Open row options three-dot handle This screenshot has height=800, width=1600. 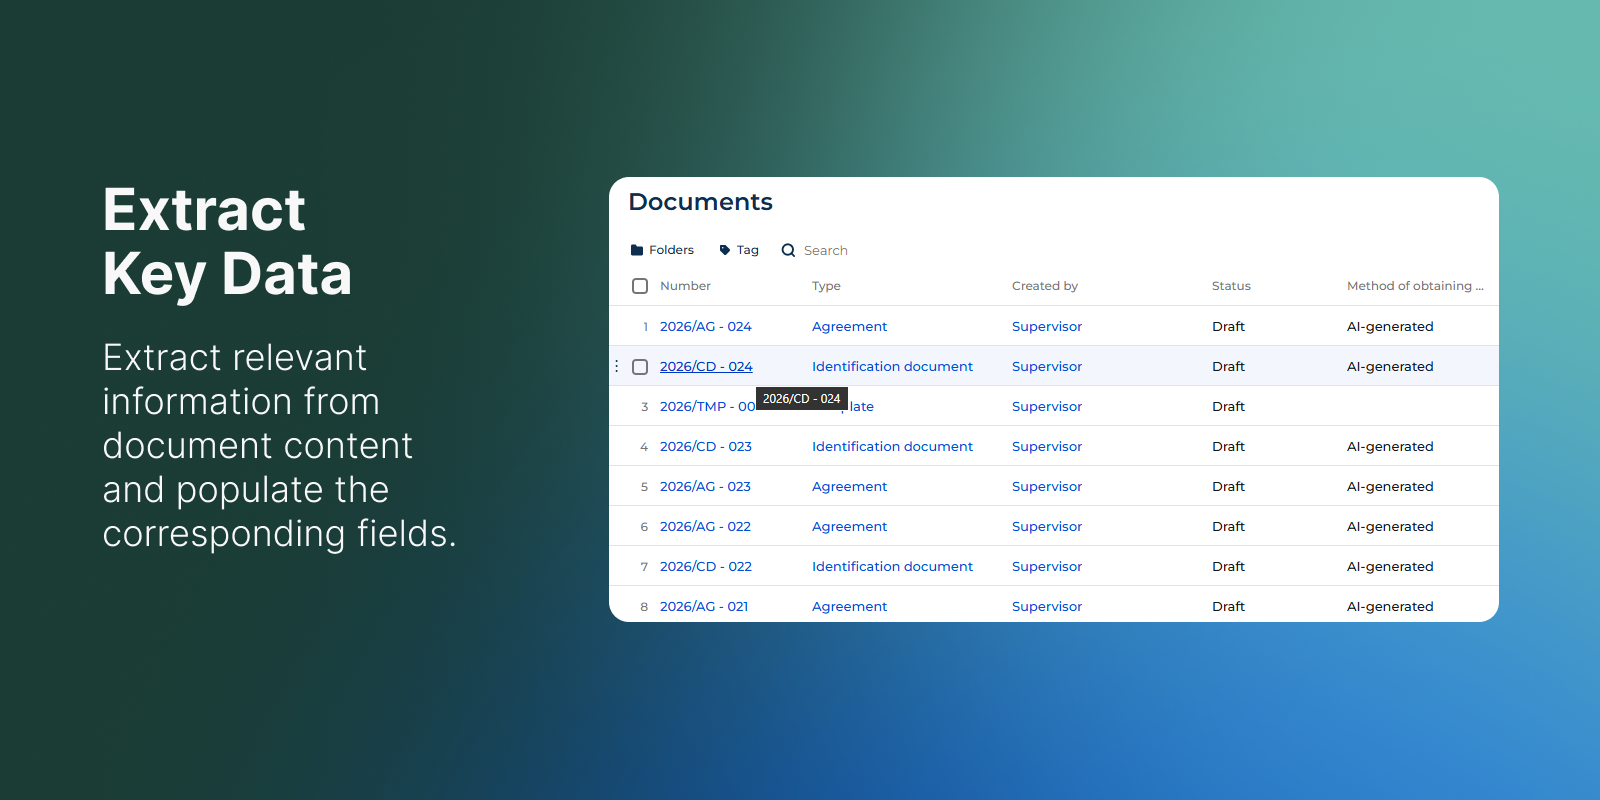tap(616, 366)
